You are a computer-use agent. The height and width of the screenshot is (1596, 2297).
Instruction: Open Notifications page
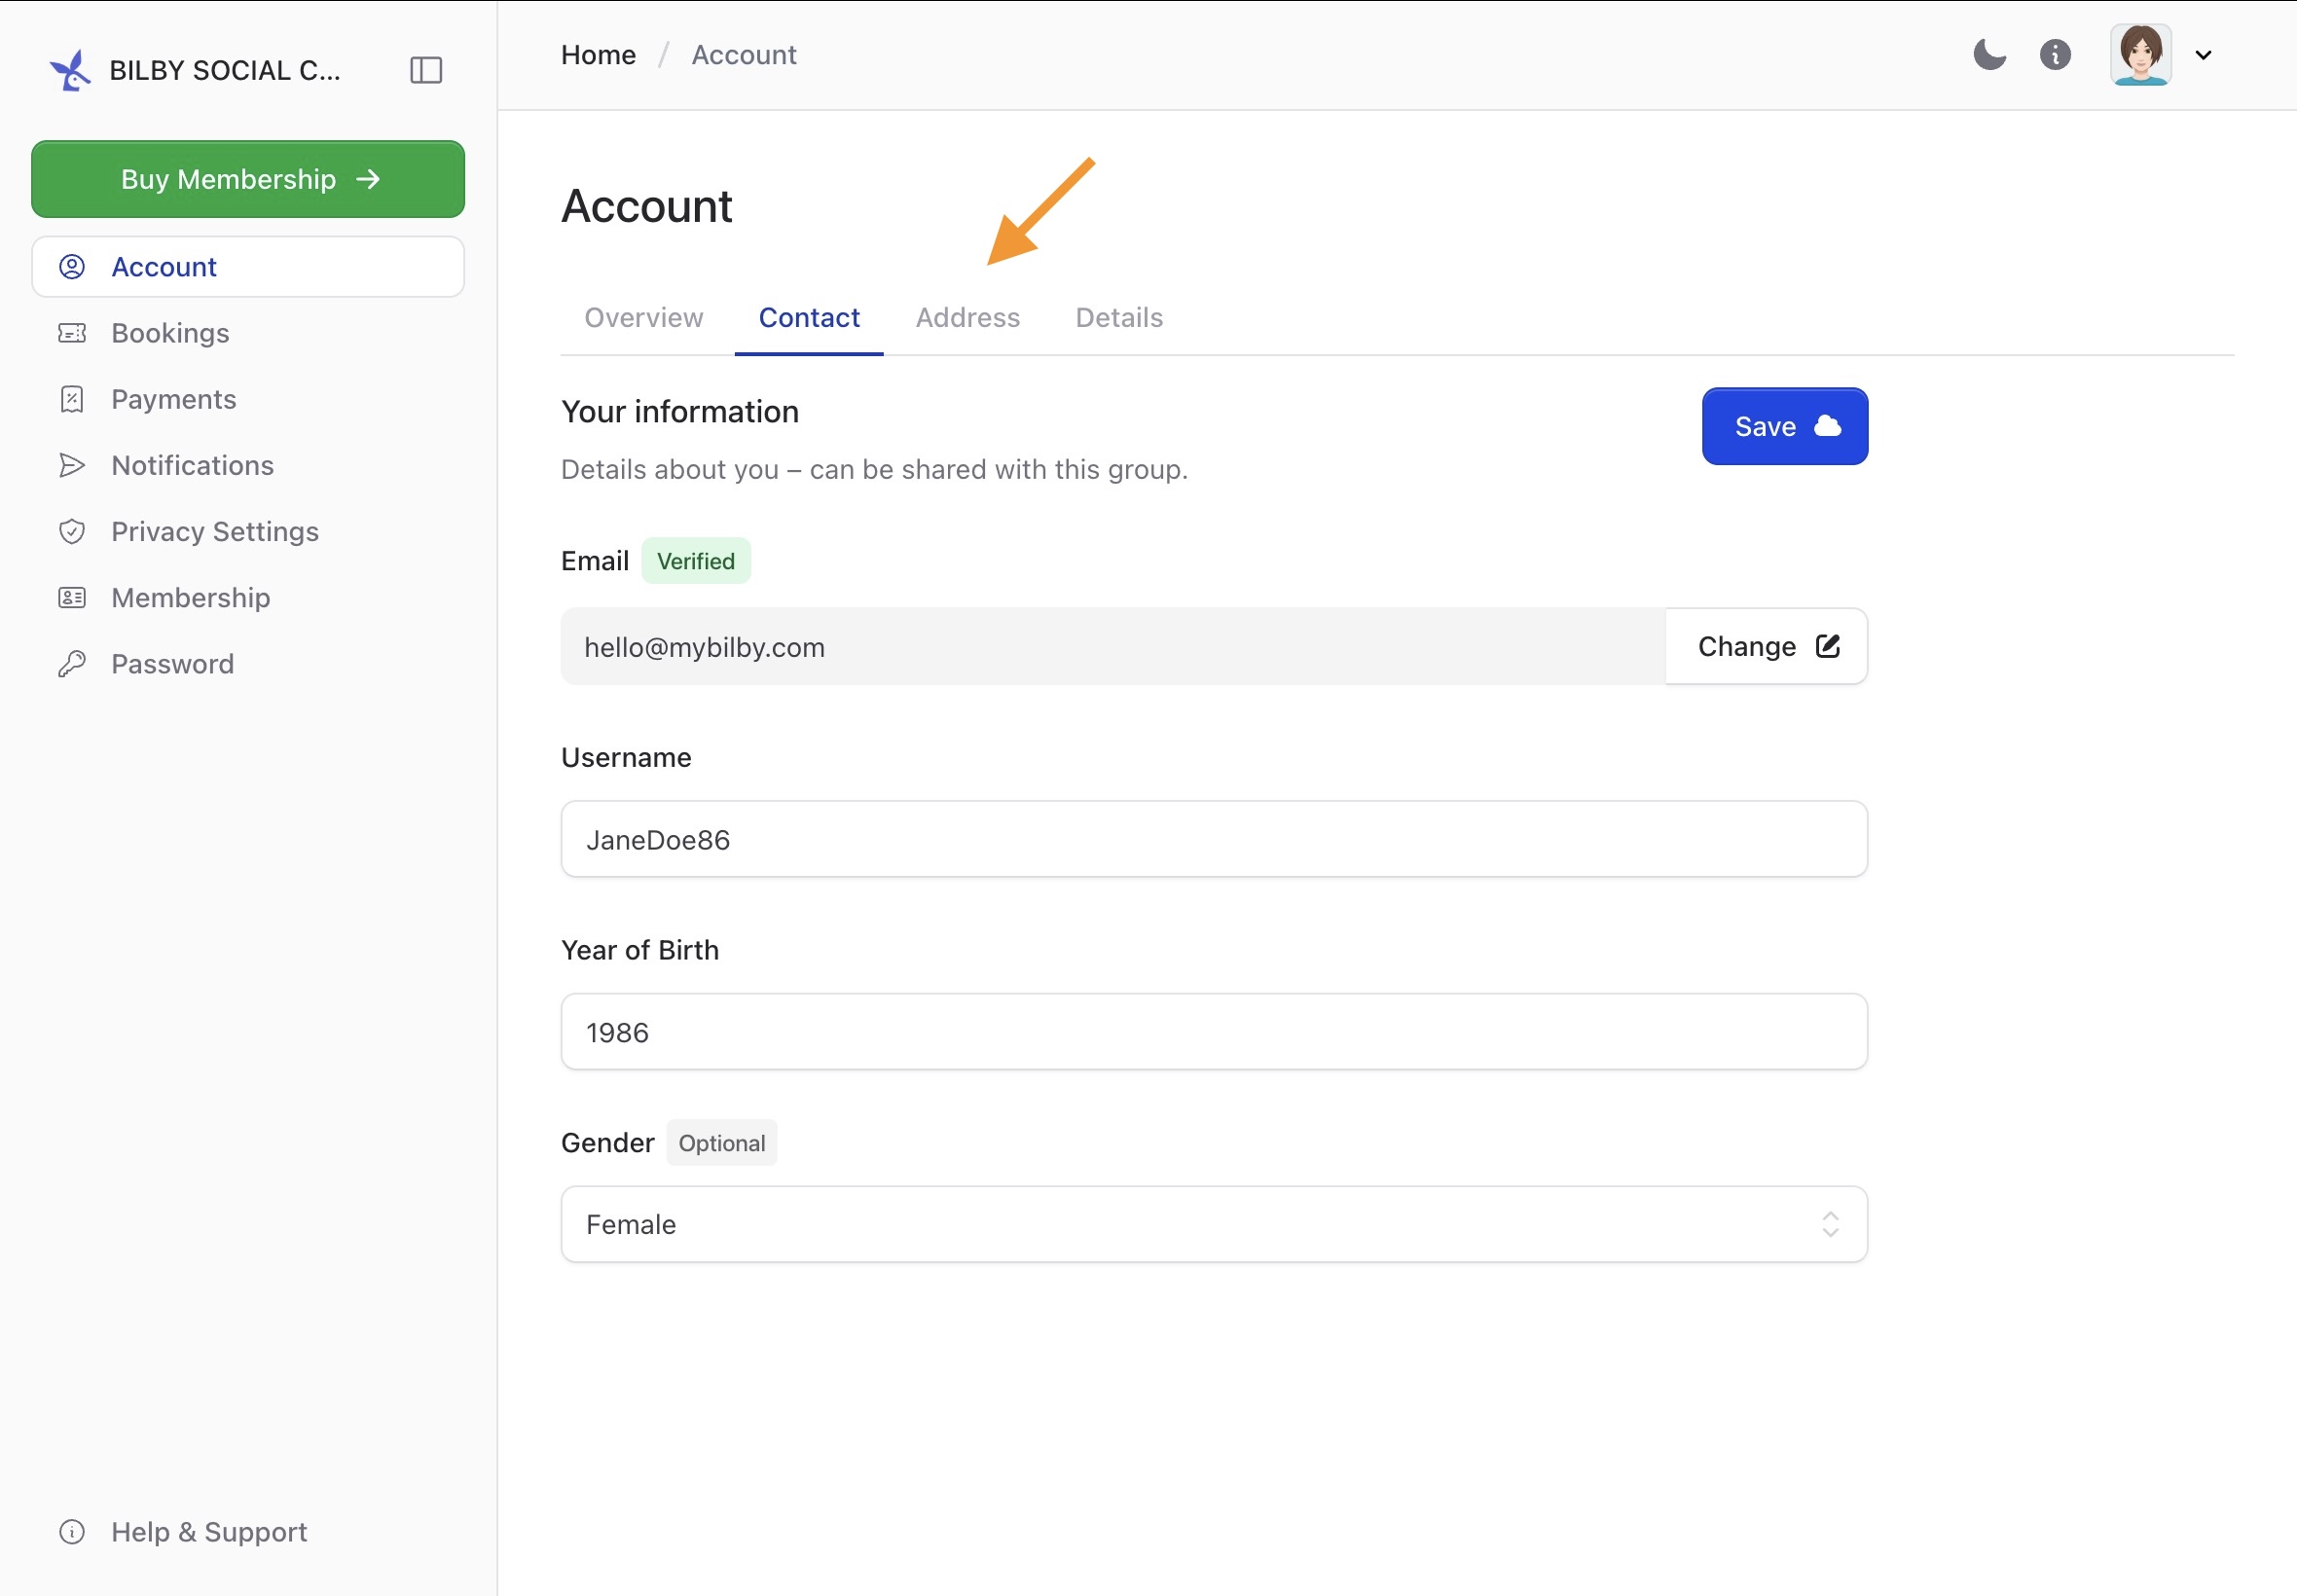248,465
